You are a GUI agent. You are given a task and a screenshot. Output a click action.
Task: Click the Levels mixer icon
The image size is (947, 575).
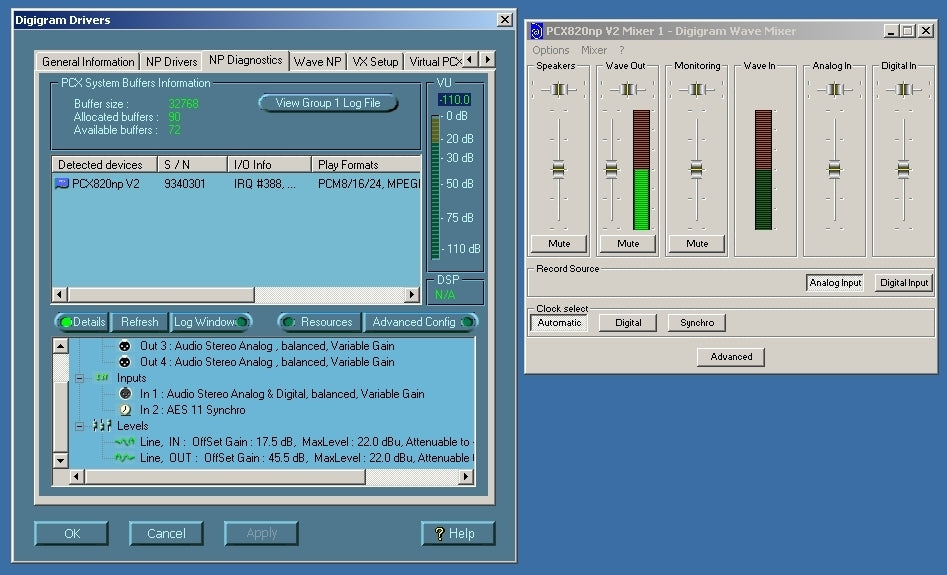click(102, 425)
